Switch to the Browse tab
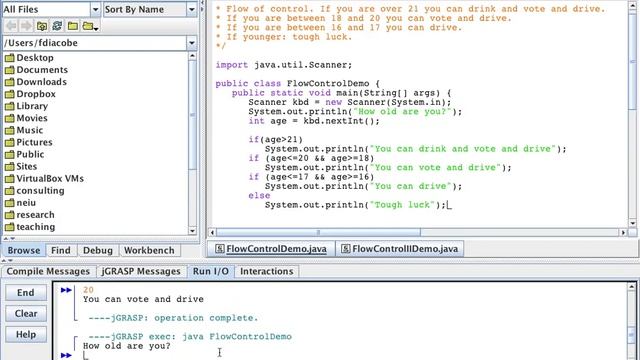The width and height of the screenshot is (640, 360). 24,250
